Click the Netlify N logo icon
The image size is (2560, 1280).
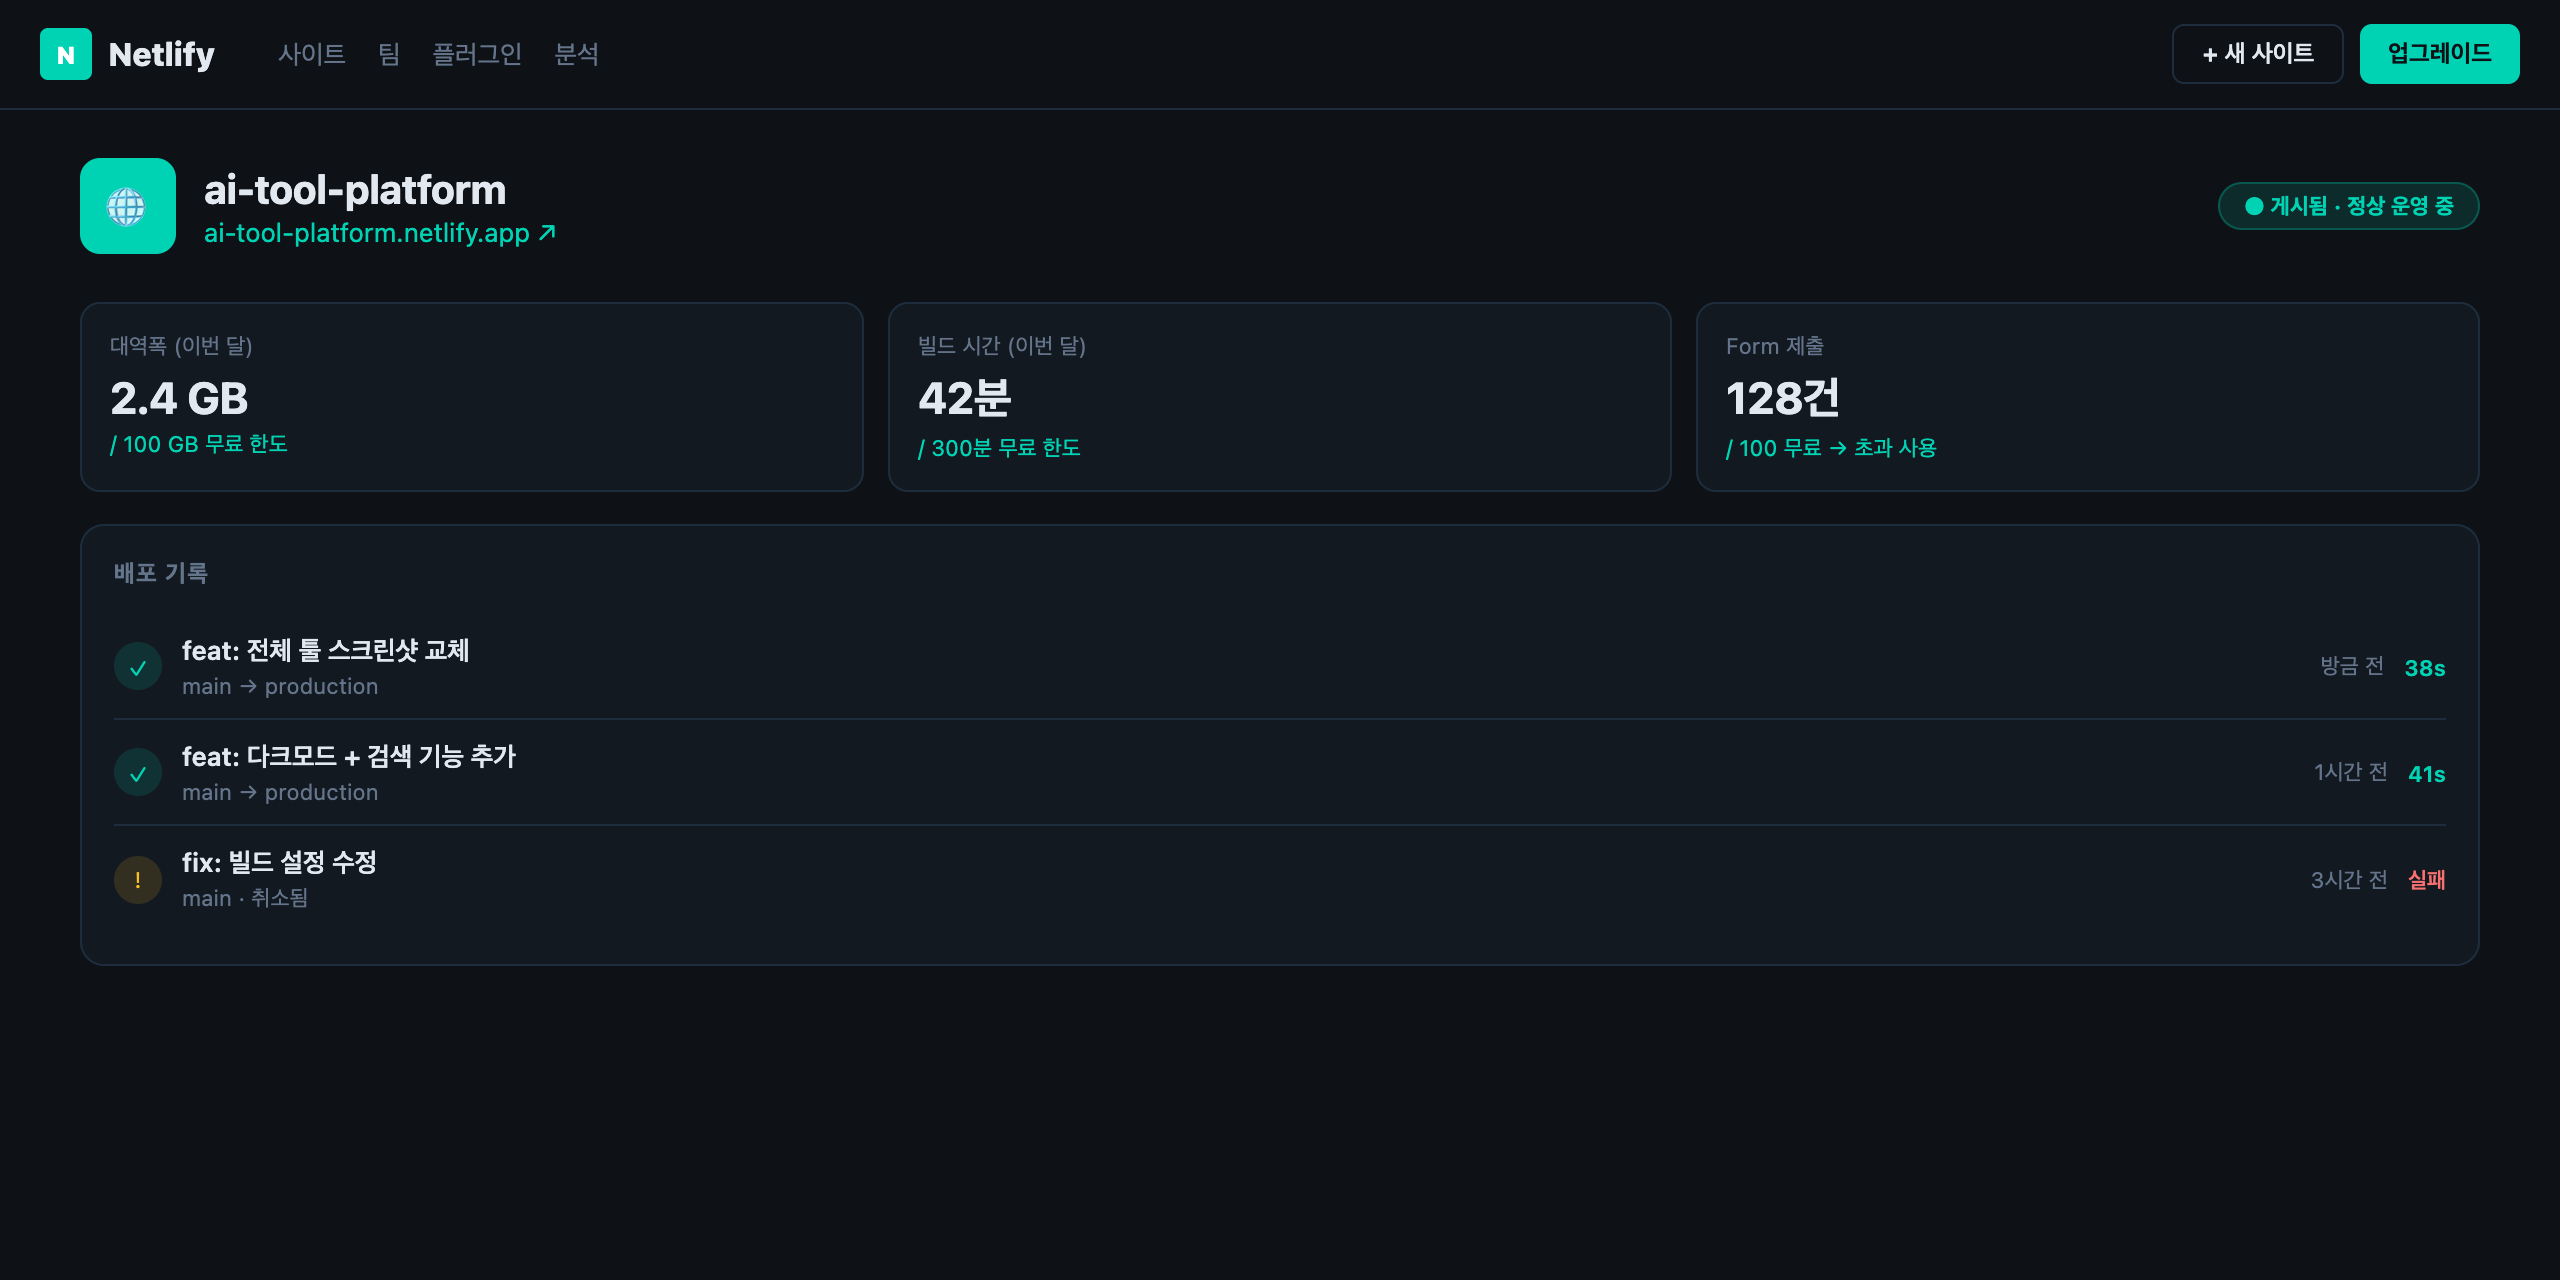66,54
